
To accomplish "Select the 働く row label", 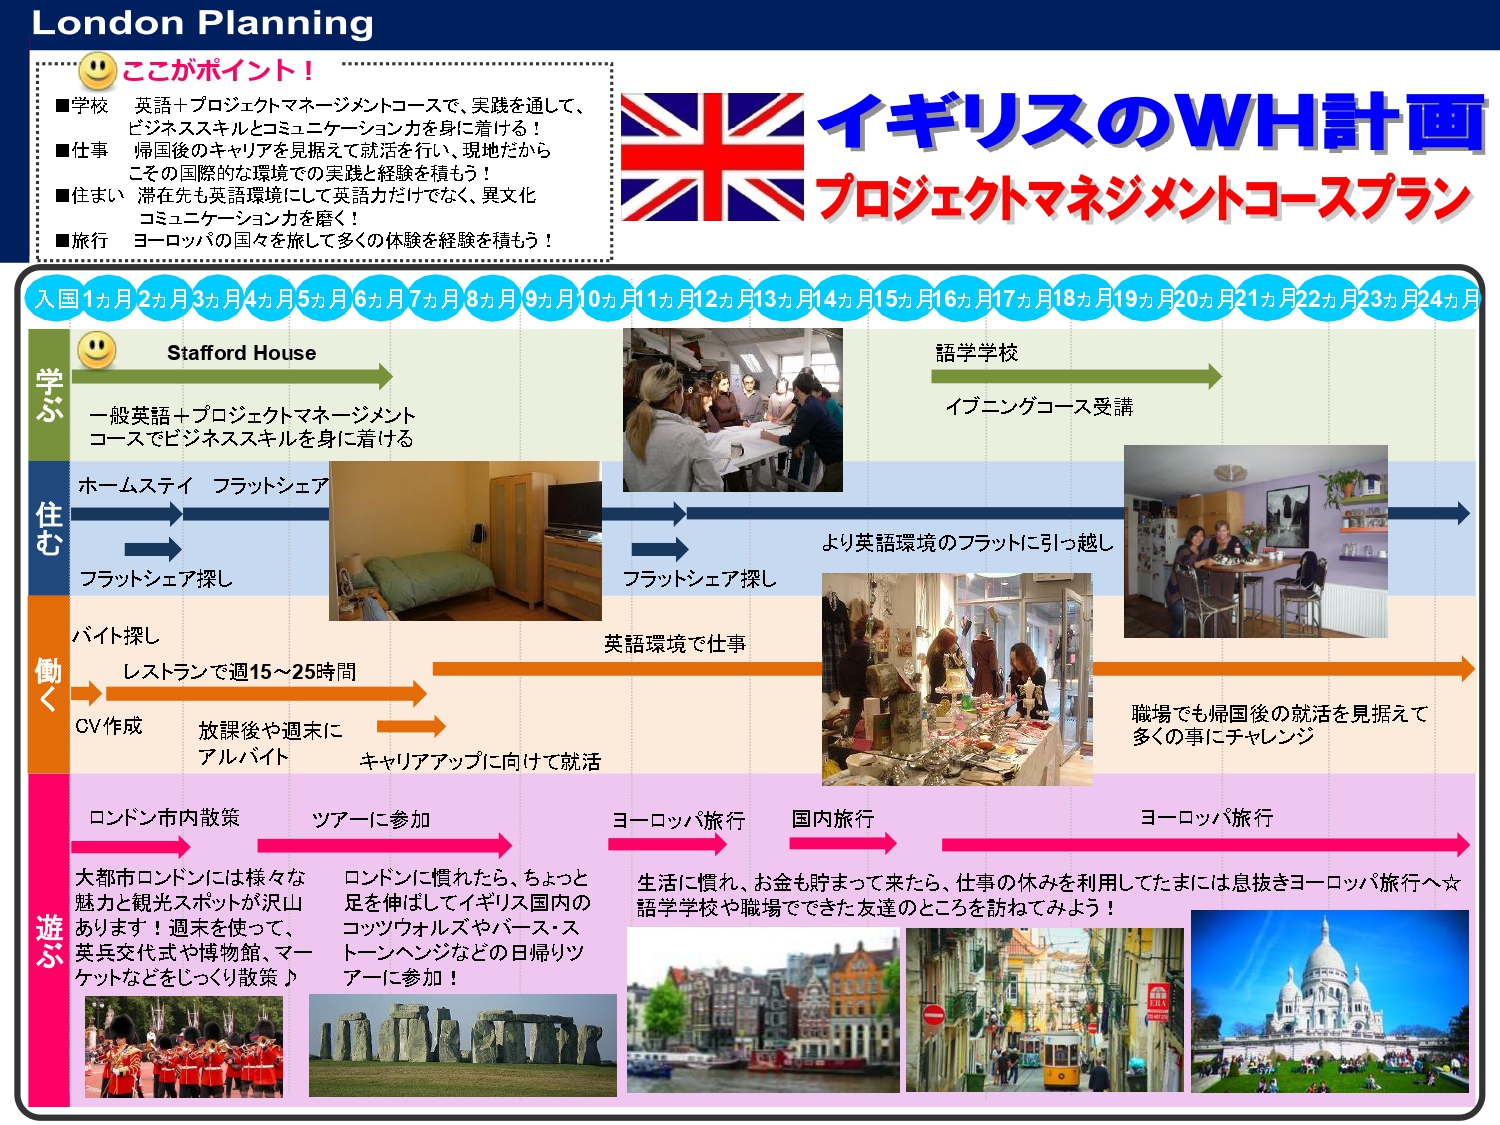I will (x=49, y=684).
